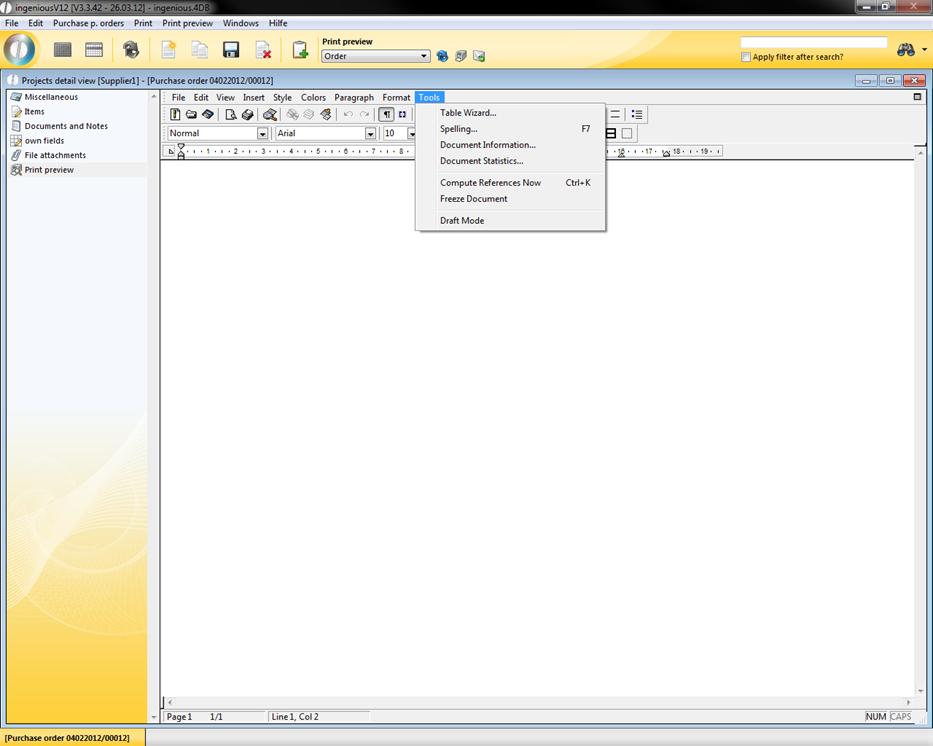Click the bullet list icon in editor toolbar

tap(637, 115)
